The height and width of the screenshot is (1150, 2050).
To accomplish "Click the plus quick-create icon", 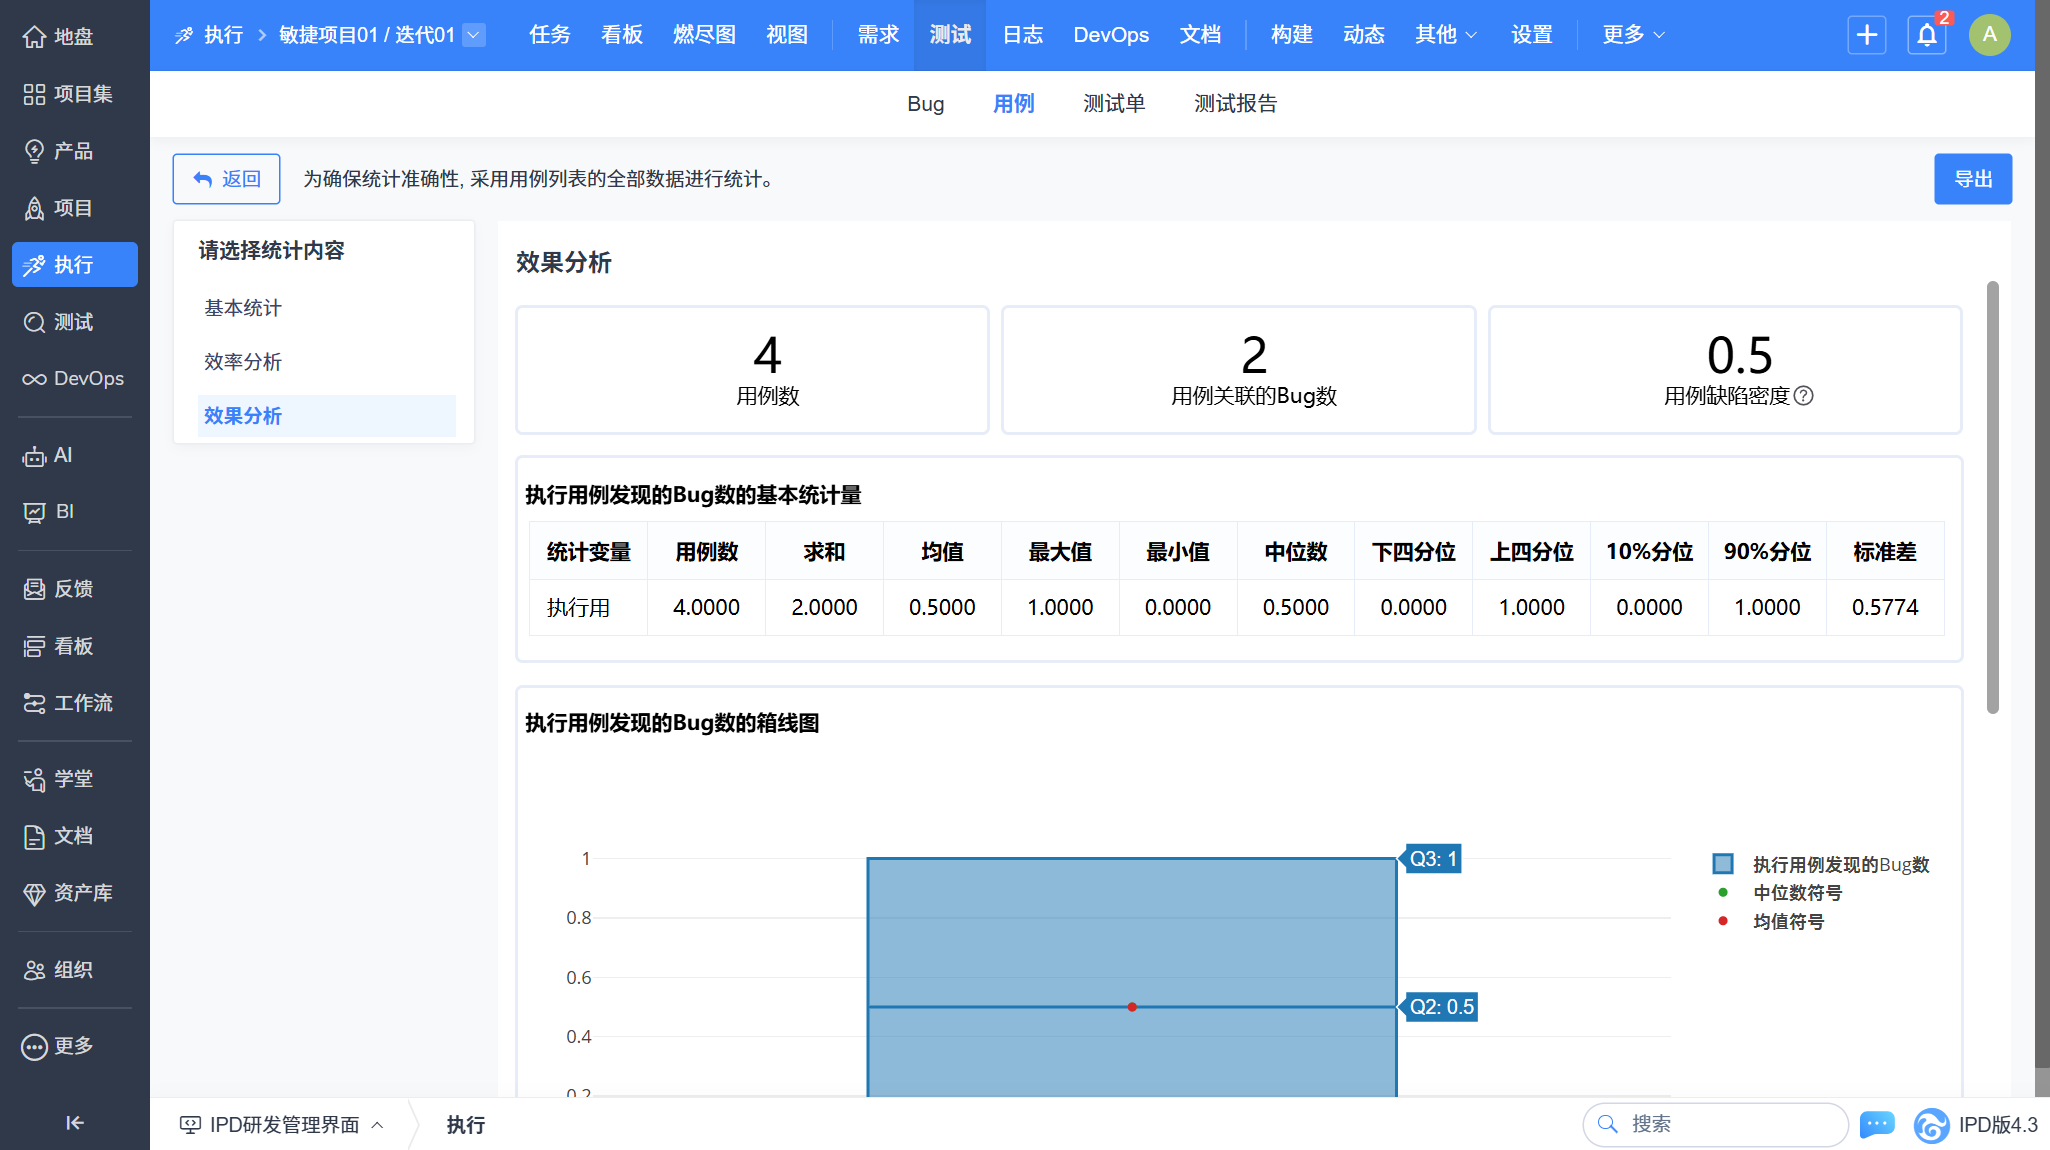I will click(x=1866, y=35).
